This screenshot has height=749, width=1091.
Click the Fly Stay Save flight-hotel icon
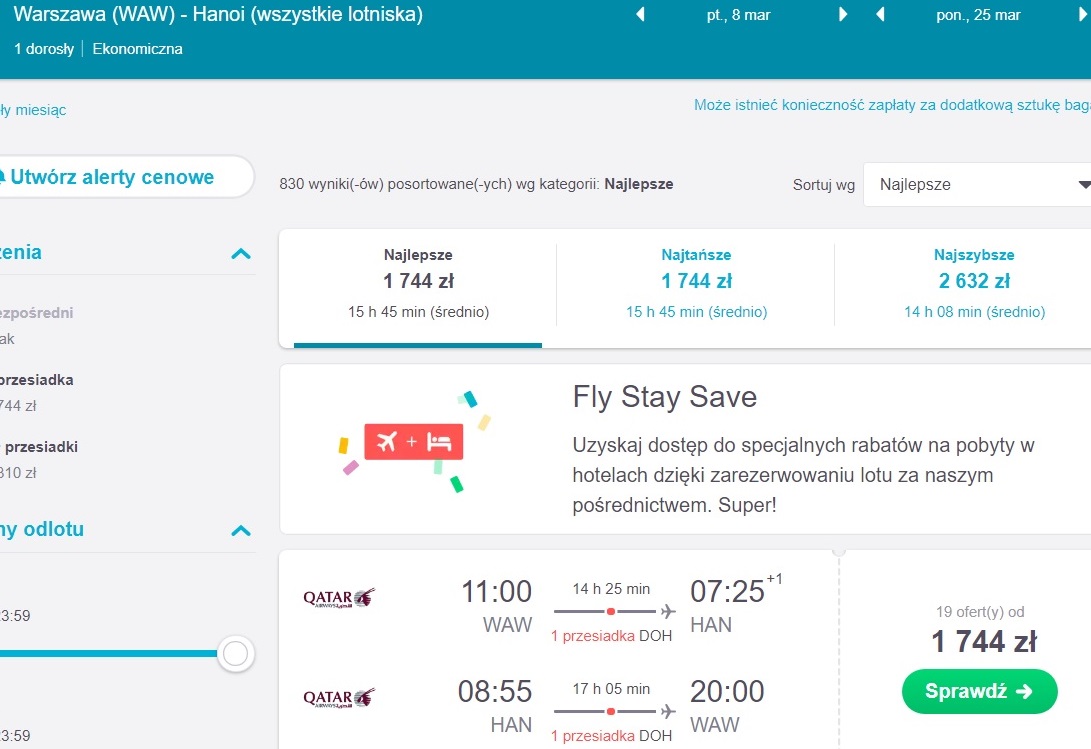(414, 441)
